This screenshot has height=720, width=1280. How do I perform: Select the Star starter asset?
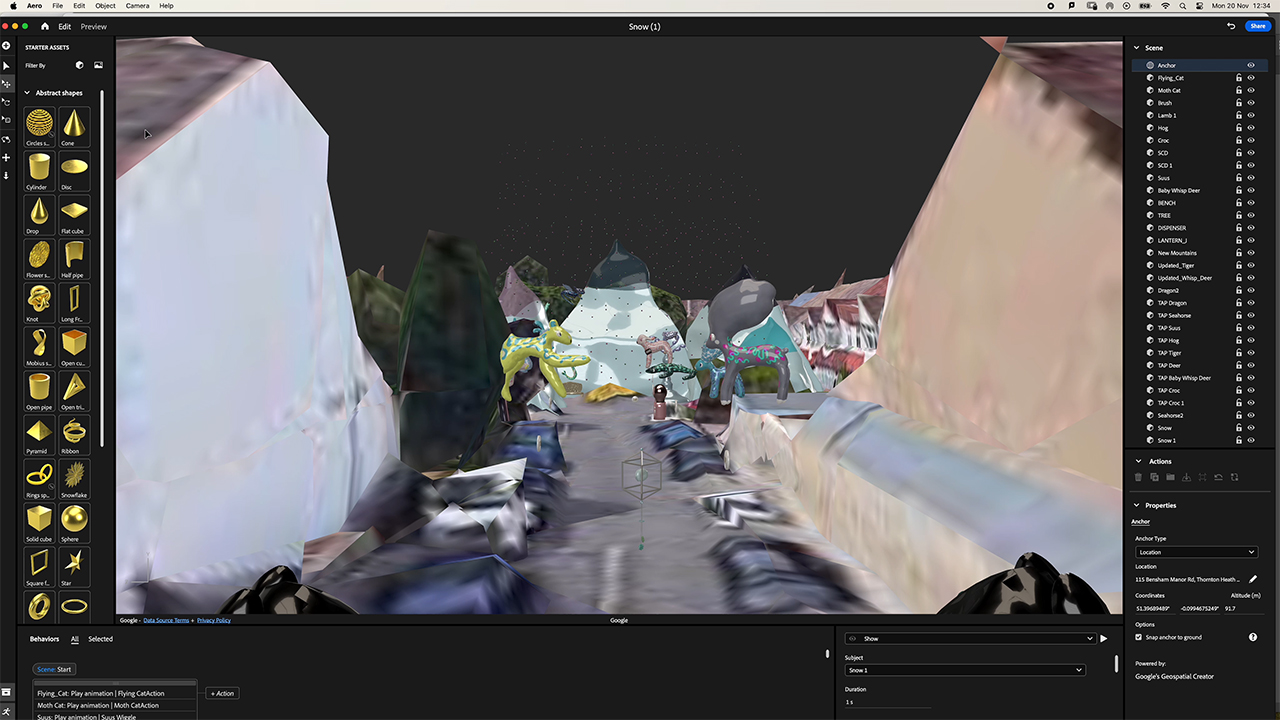pyautogui.click(x=73, y=568)
